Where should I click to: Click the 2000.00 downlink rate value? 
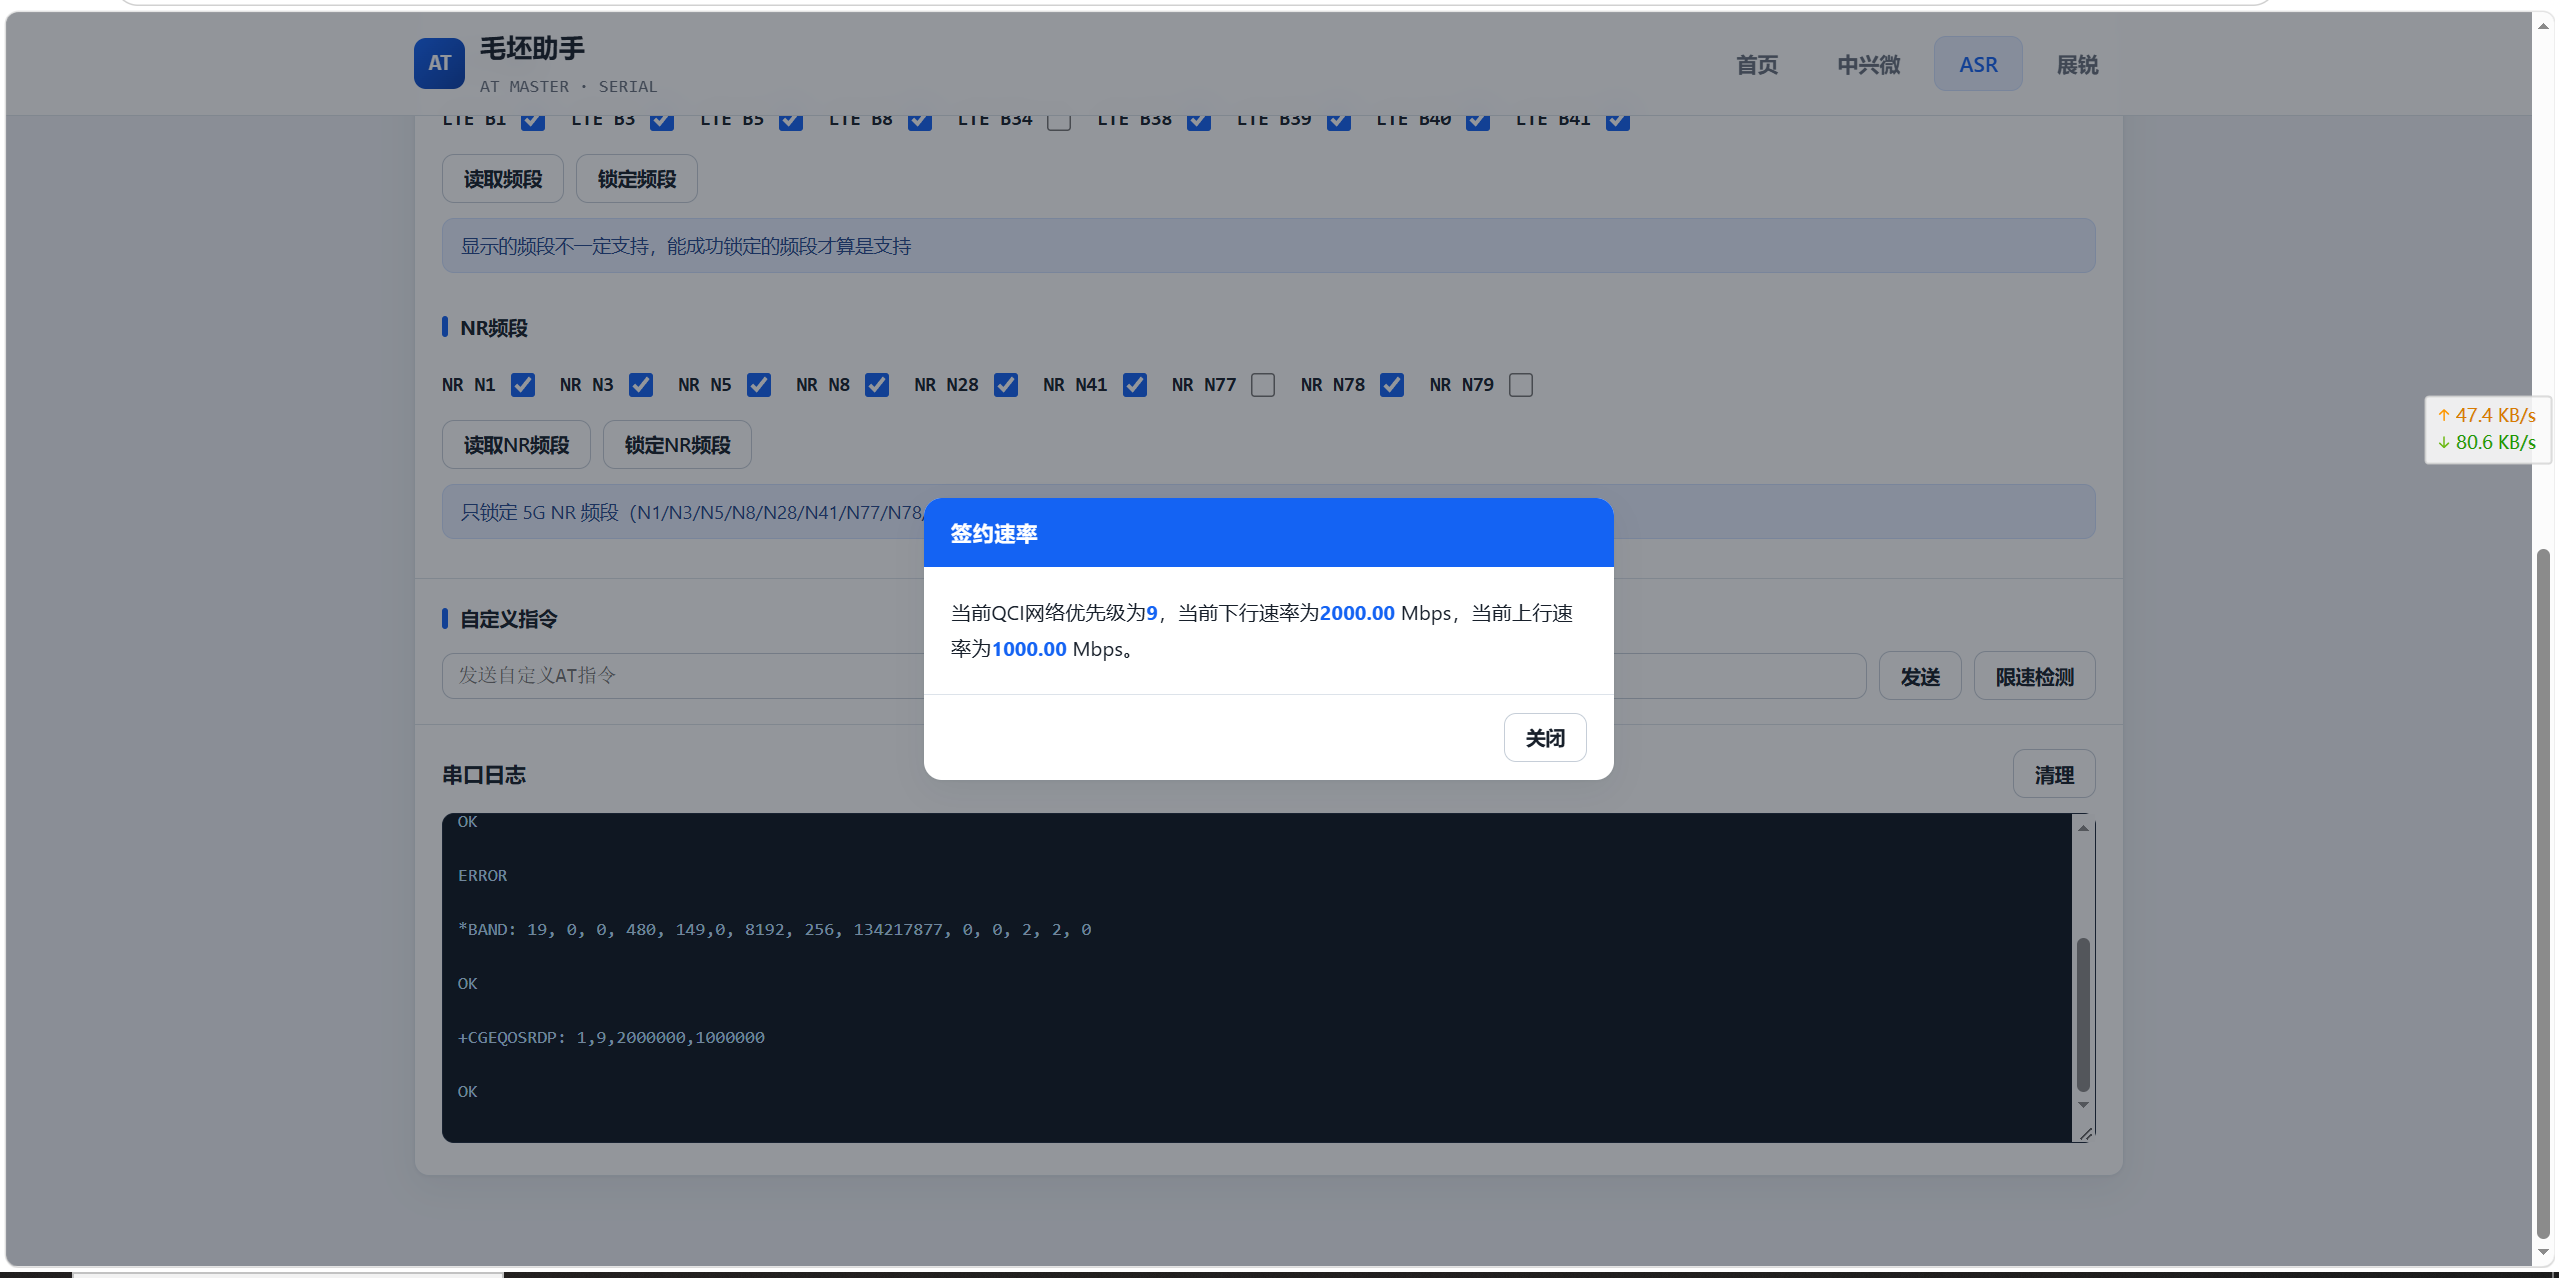[1356, 613]
